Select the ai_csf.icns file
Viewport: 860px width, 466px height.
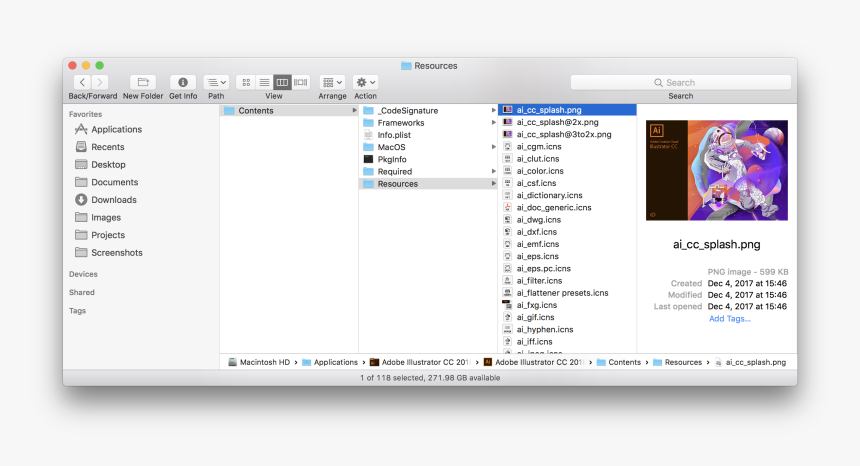tap(567, 183)
